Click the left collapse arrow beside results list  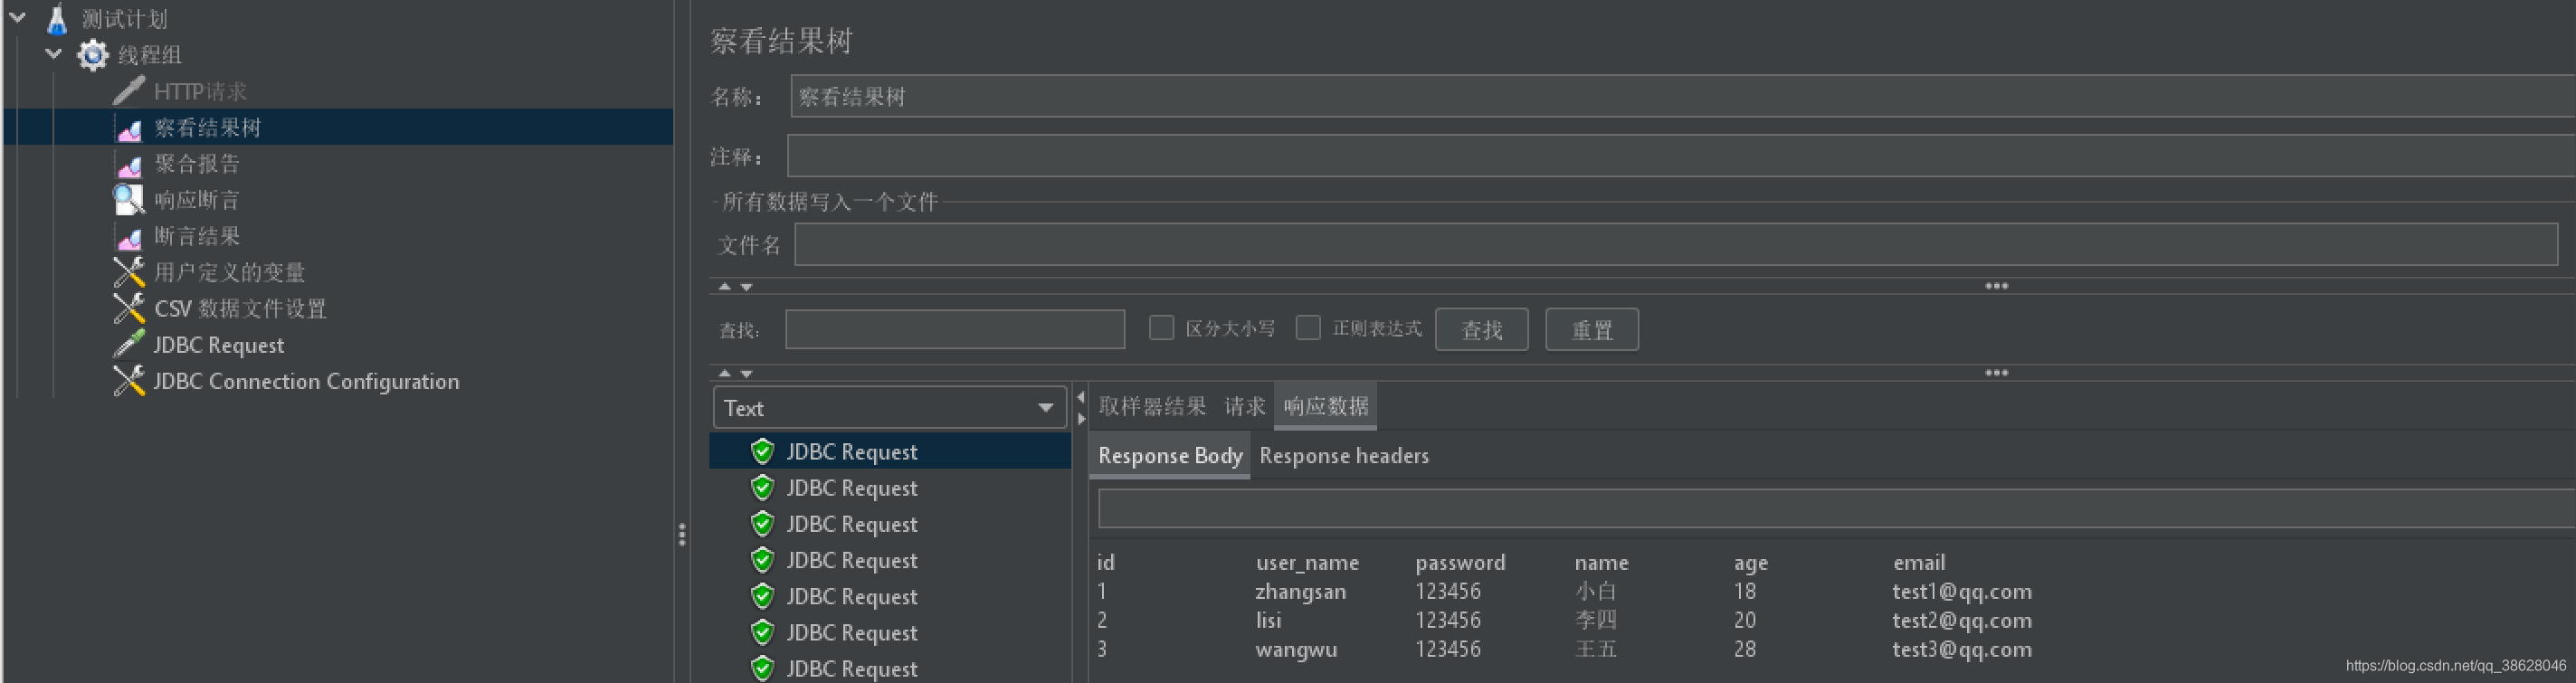tap(1081, 398)
